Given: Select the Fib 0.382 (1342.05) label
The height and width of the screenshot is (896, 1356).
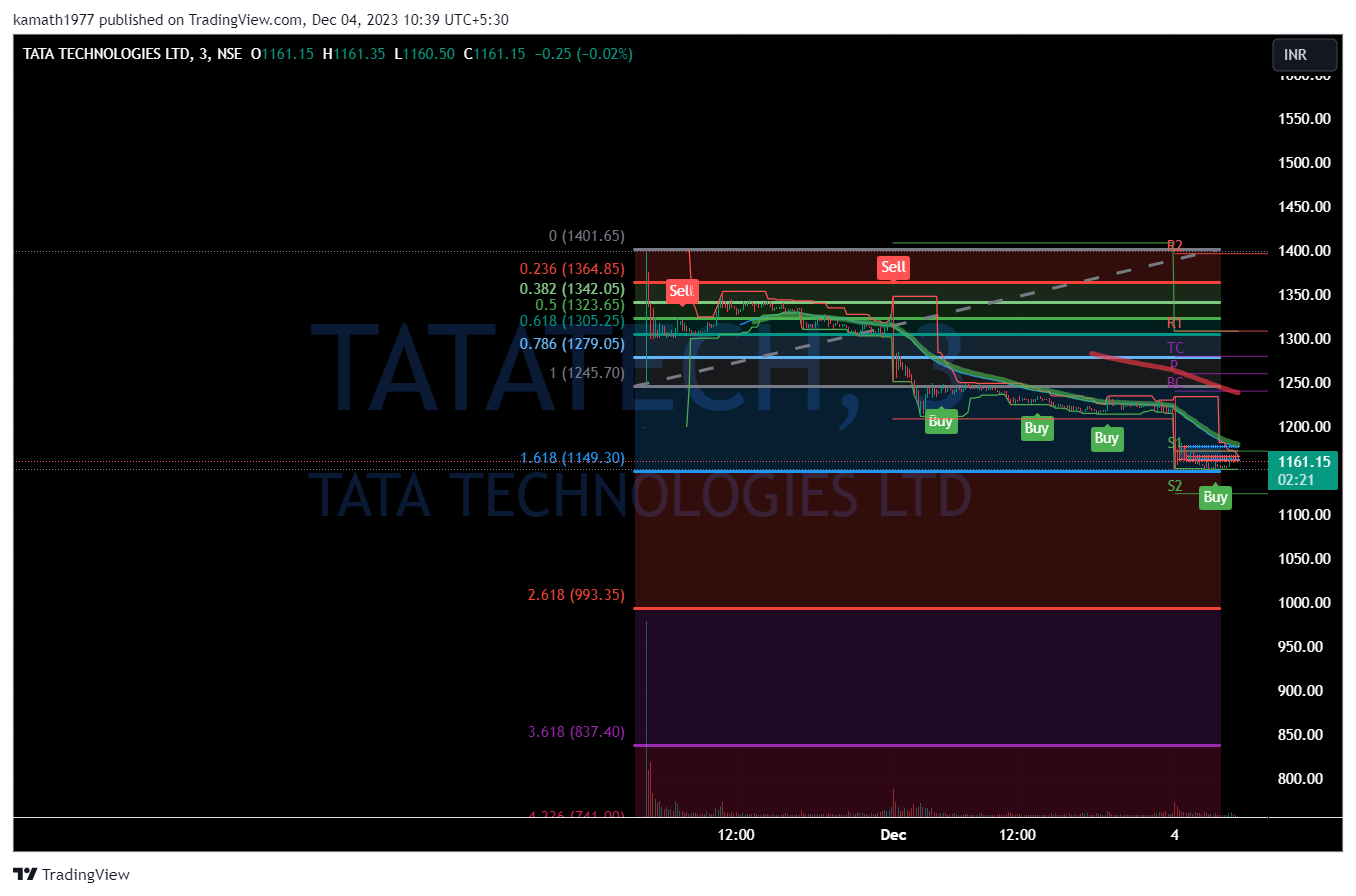Looking at the screenshot, I should (572, 288).
